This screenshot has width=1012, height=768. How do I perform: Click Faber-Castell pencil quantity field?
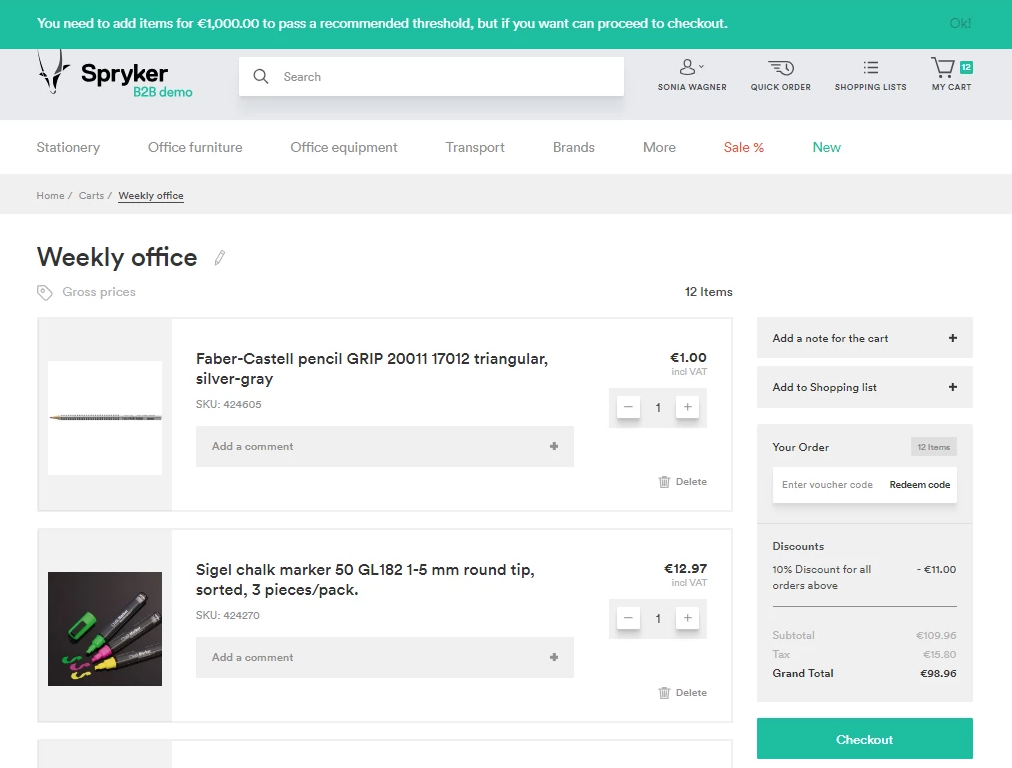coord(658,407)
